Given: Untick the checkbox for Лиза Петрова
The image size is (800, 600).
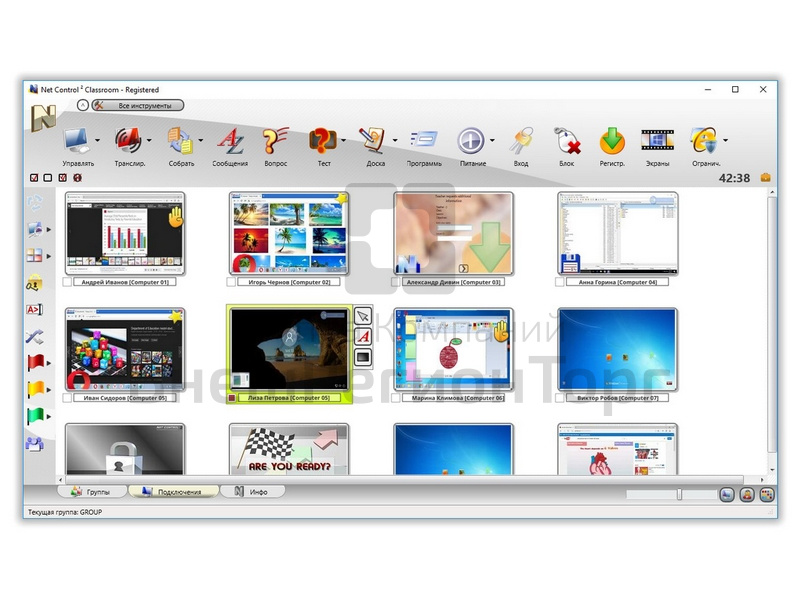Looking at the screenshot, I should [232, 397].
